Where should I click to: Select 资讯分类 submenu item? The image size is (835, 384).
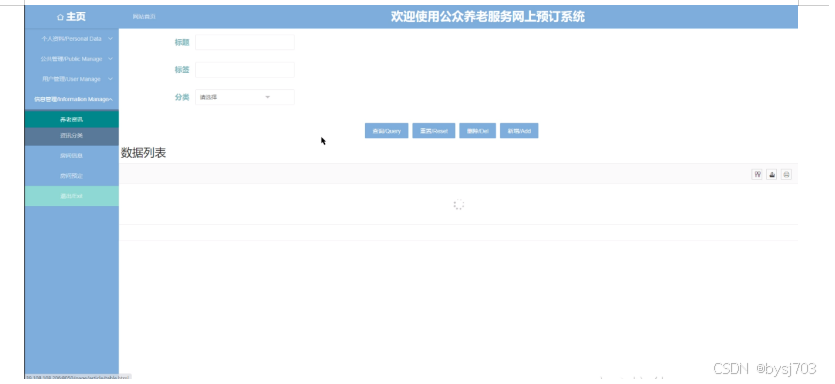pyautogui.click(x=72, y=136)
